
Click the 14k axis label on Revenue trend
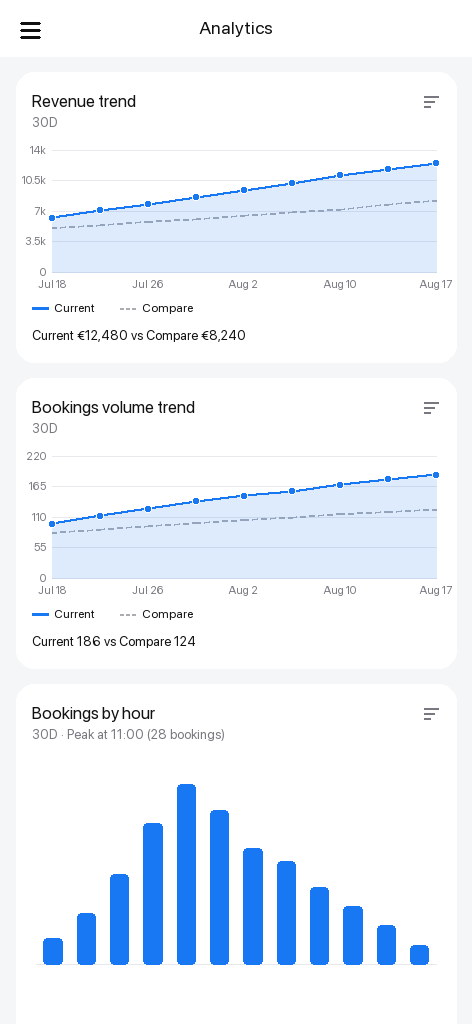pos(37,150)
